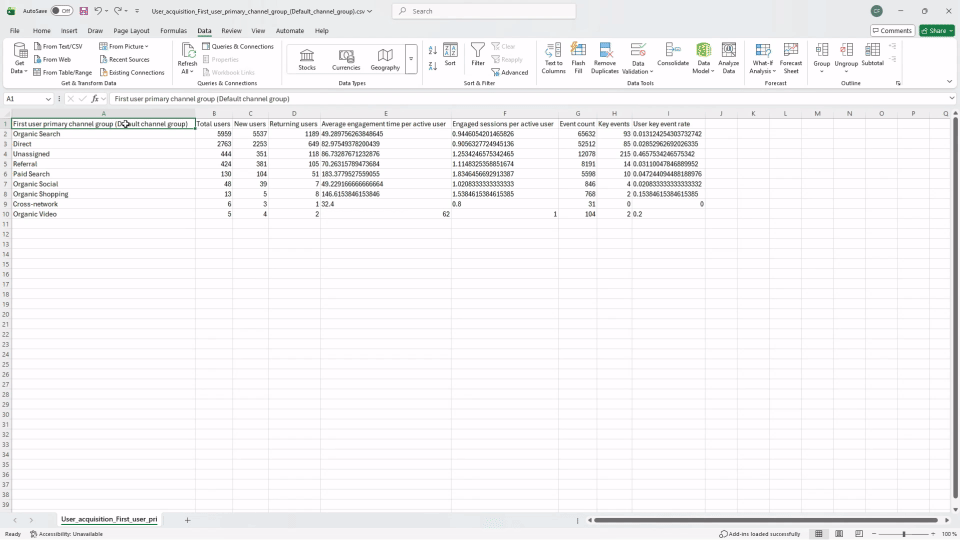Open Queries & Connections pane
The height and width of the screenshot is (540, 960).
point(238,47)
